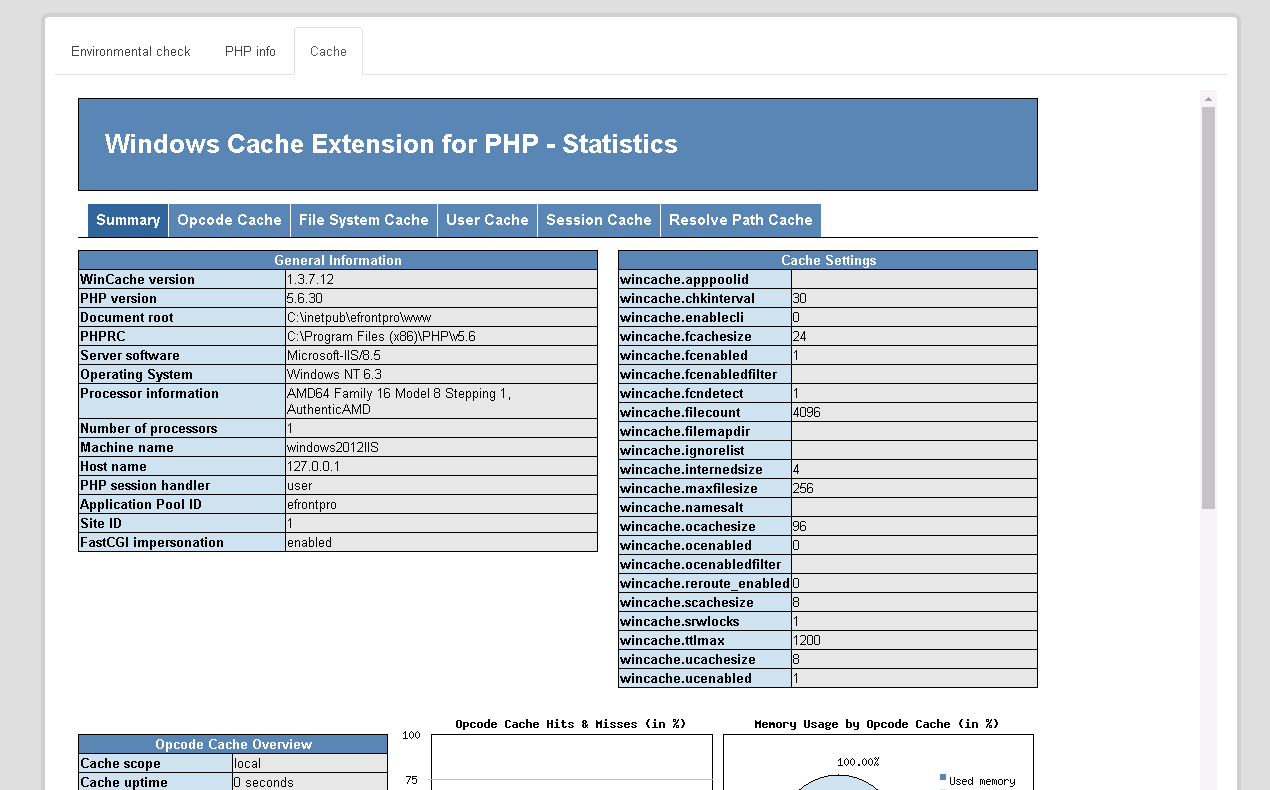Image resolution: width=1270 pixels, height=790 pixels.
Task: Click the AMD64 processor information value
Action: [399, 402]
